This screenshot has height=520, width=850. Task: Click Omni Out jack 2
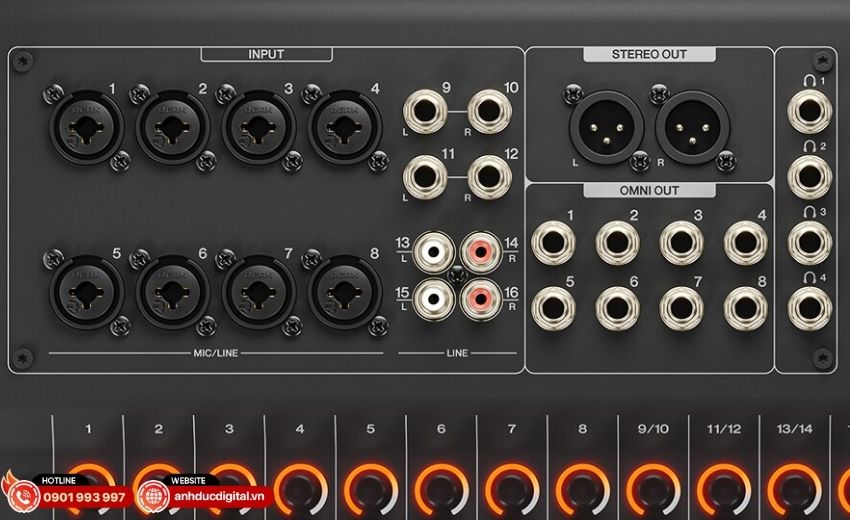pos(617,242)
